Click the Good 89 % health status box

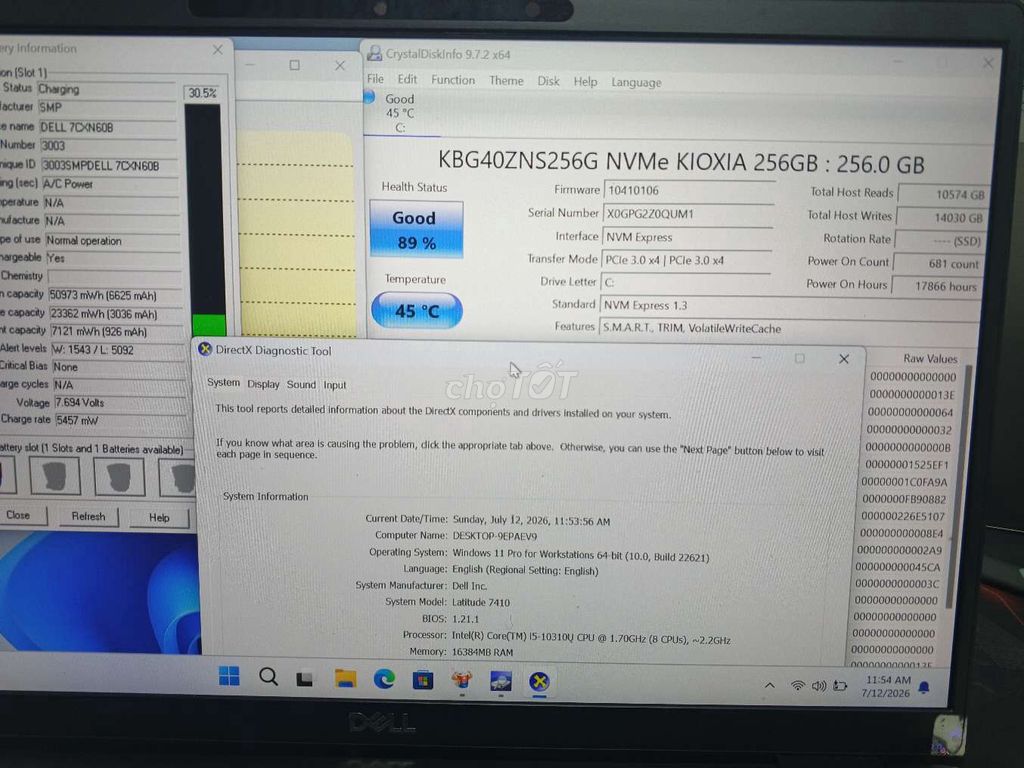click(x=416, y=229)
